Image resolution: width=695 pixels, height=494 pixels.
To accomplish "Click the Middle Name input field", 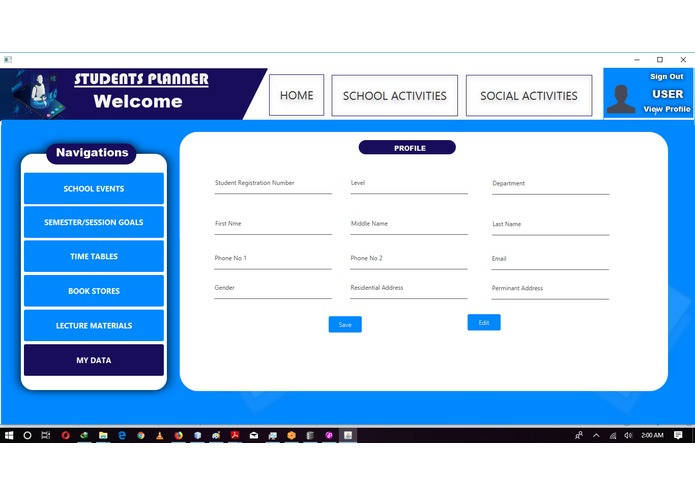I will [x=409, y=226].
